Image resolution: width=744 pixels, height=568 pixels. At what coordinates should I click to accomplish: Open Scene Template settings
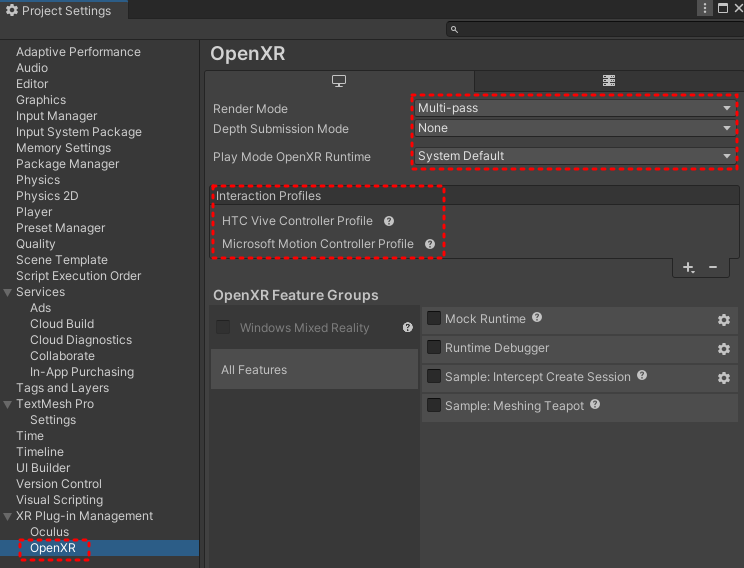point(62,260)
